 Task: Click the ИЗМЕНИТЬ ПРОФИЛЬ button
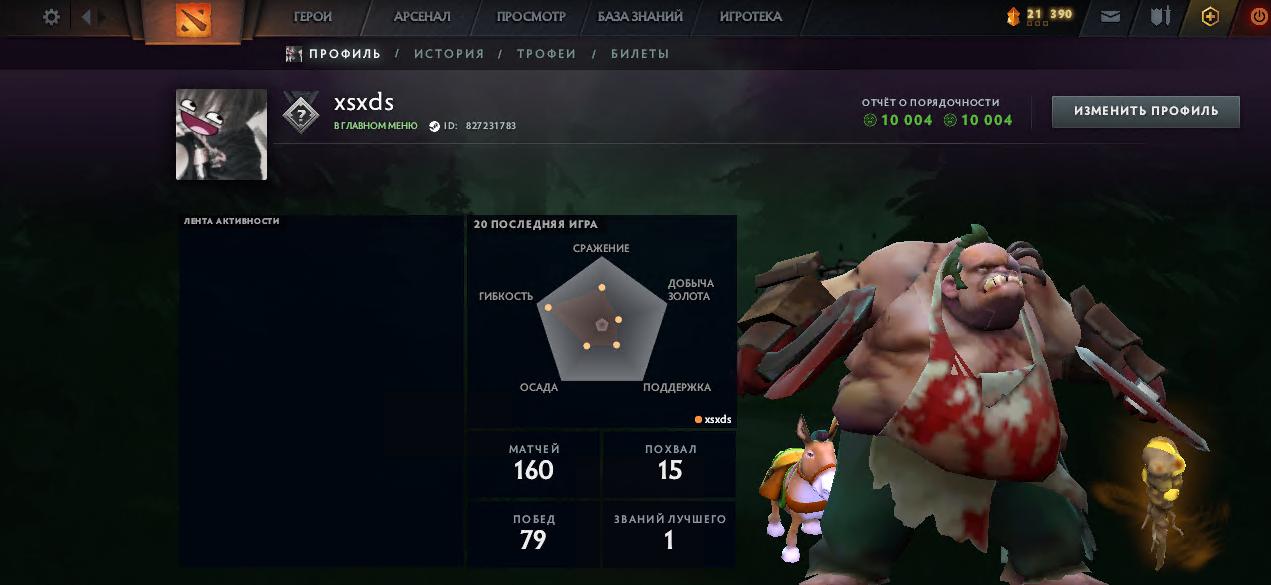click(x=1146, y=111)
